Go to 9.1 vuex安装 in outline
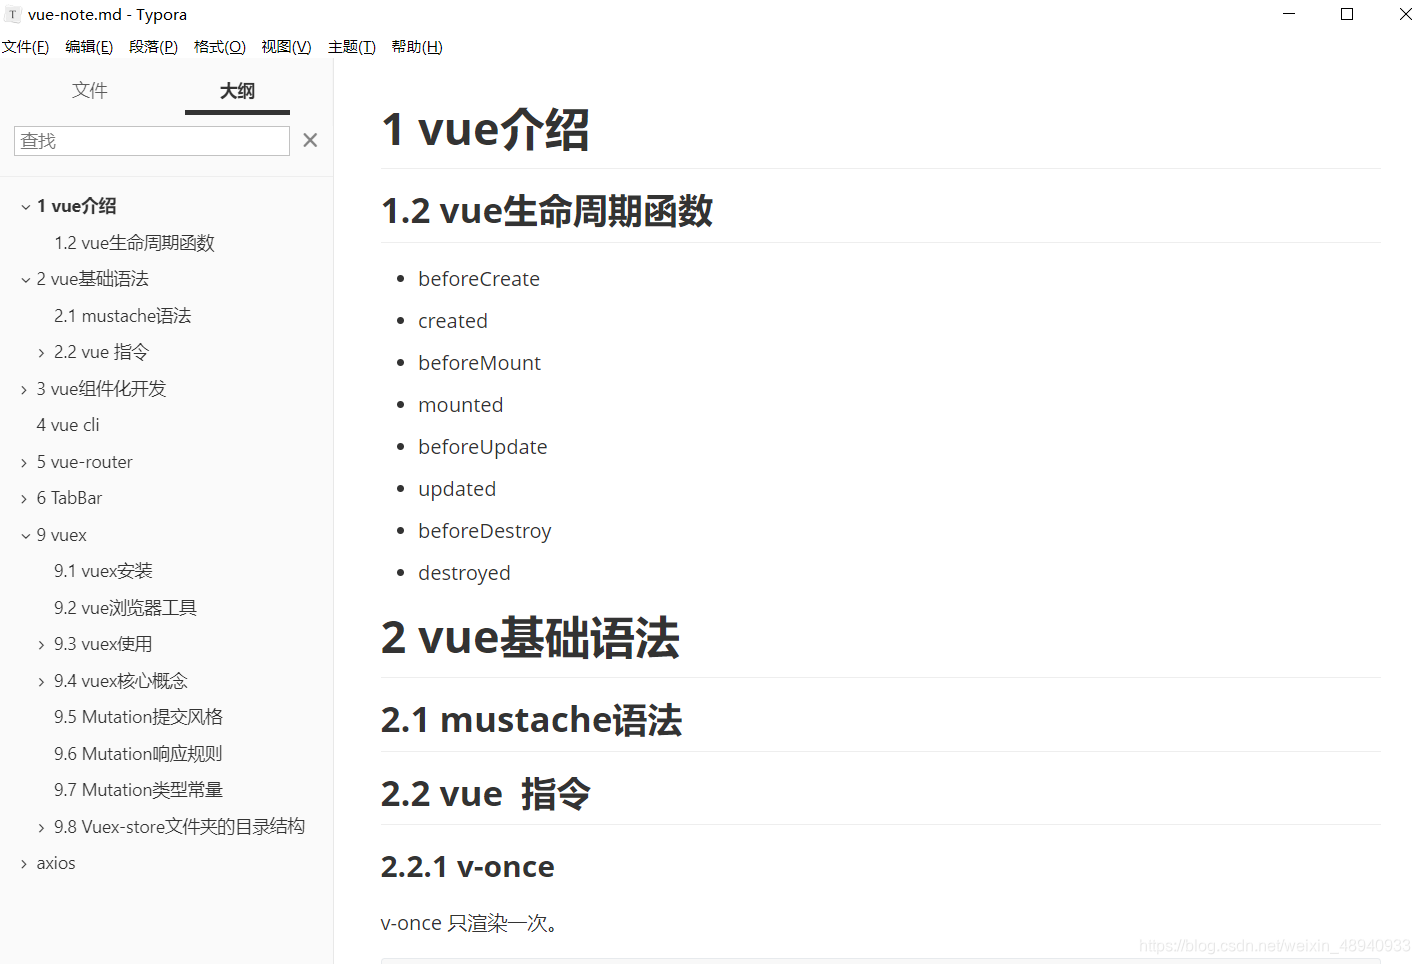1420x964 pixels. 103,571
